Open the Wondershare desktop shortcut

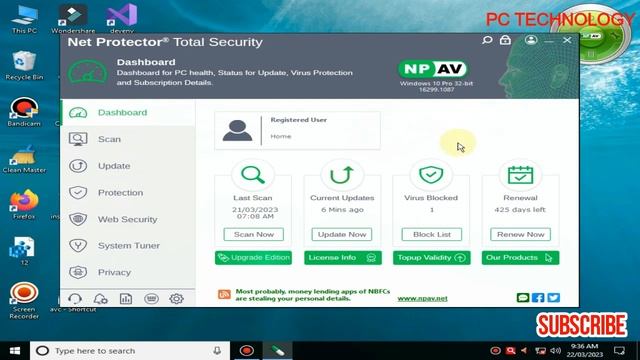(73, 19)
